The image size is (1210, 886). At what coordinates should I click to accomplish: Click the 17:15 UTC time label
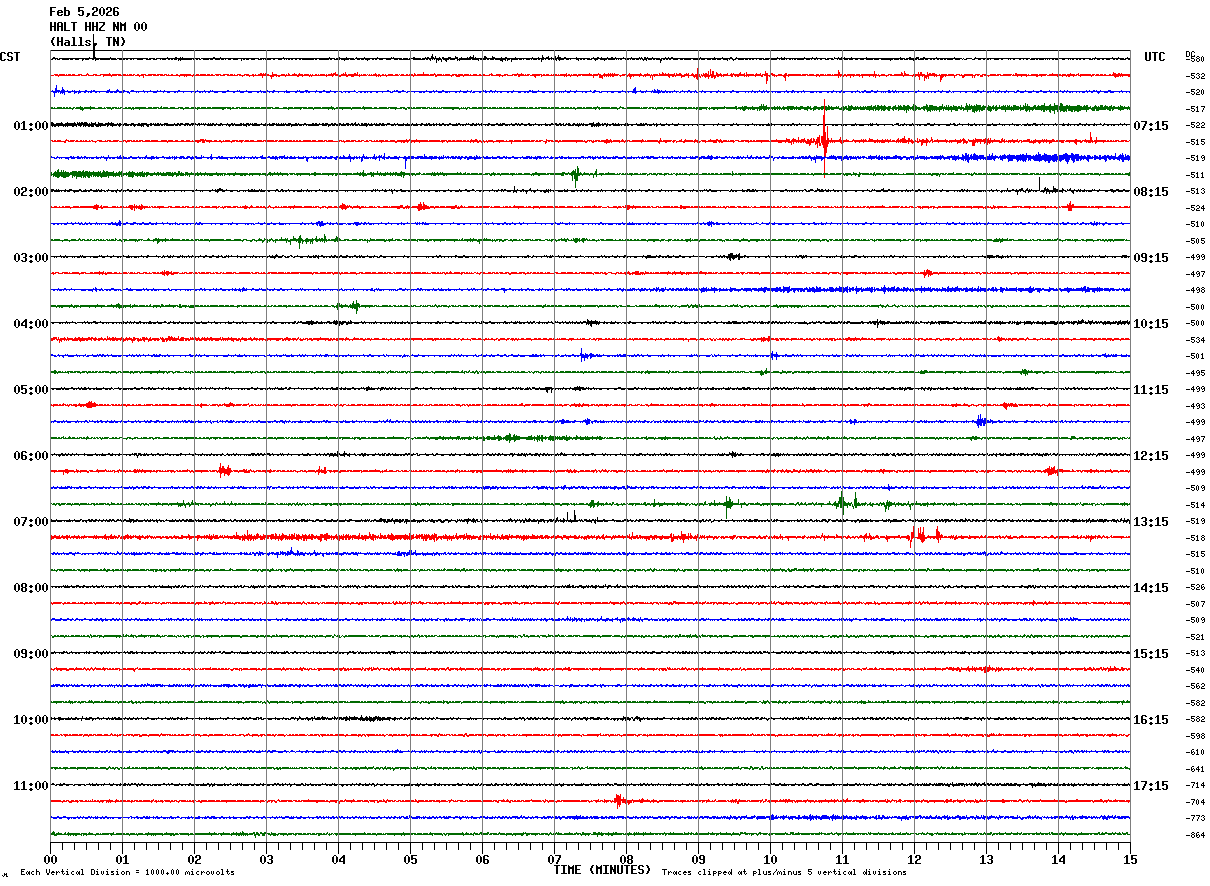pyautogui.click(x=1151, y=786)
